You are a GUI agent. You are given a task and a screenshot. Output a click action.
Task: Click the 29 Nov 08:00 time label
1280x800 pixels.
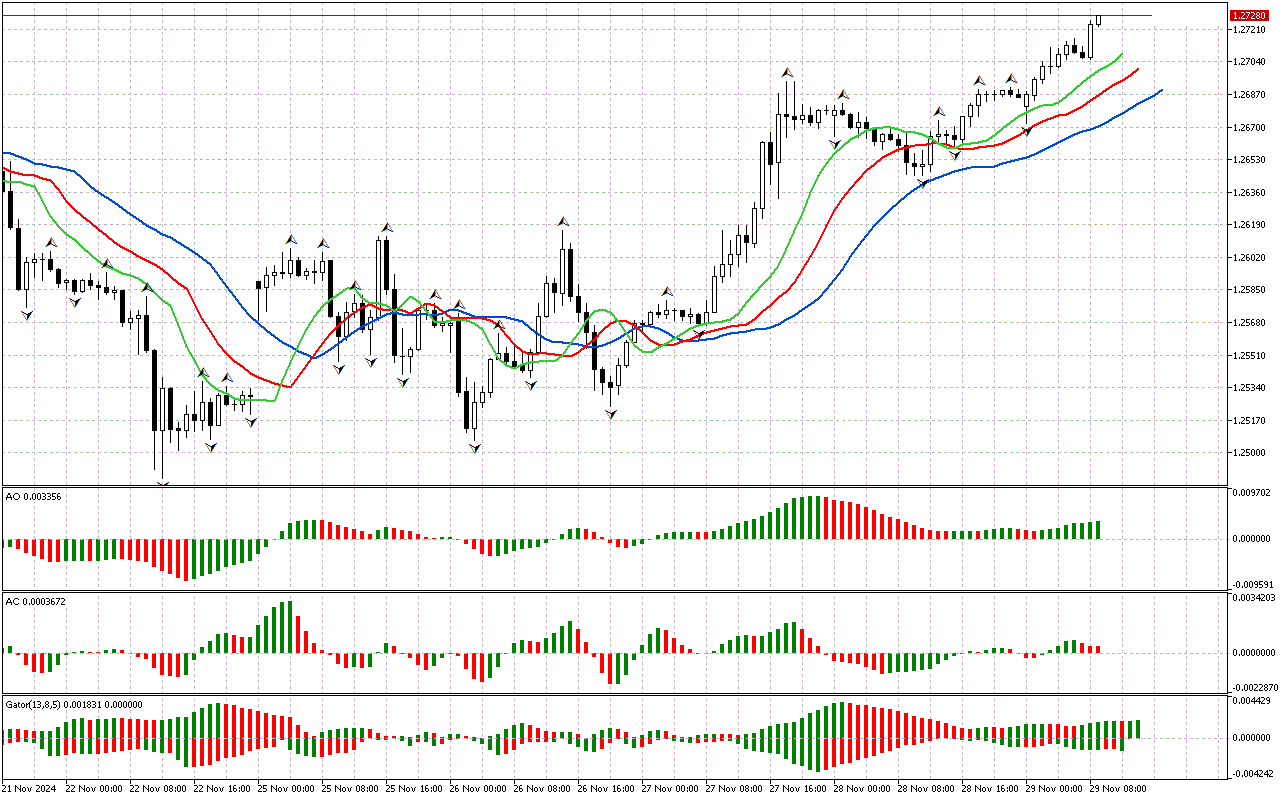click(1118, 788)
